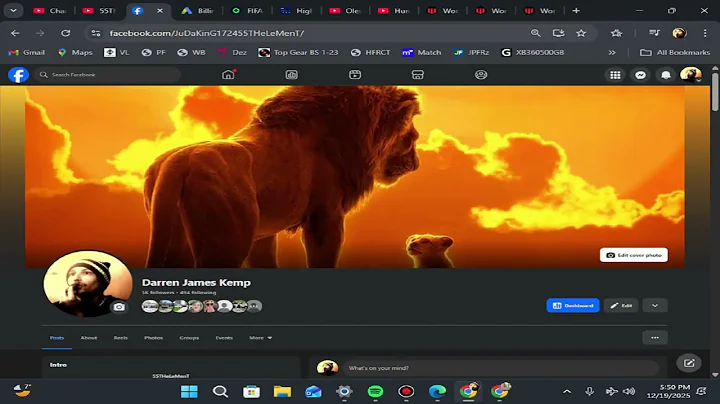Click the Search Facebook field
The width and height of the screenshot is (720, 404).
(107, 74)
